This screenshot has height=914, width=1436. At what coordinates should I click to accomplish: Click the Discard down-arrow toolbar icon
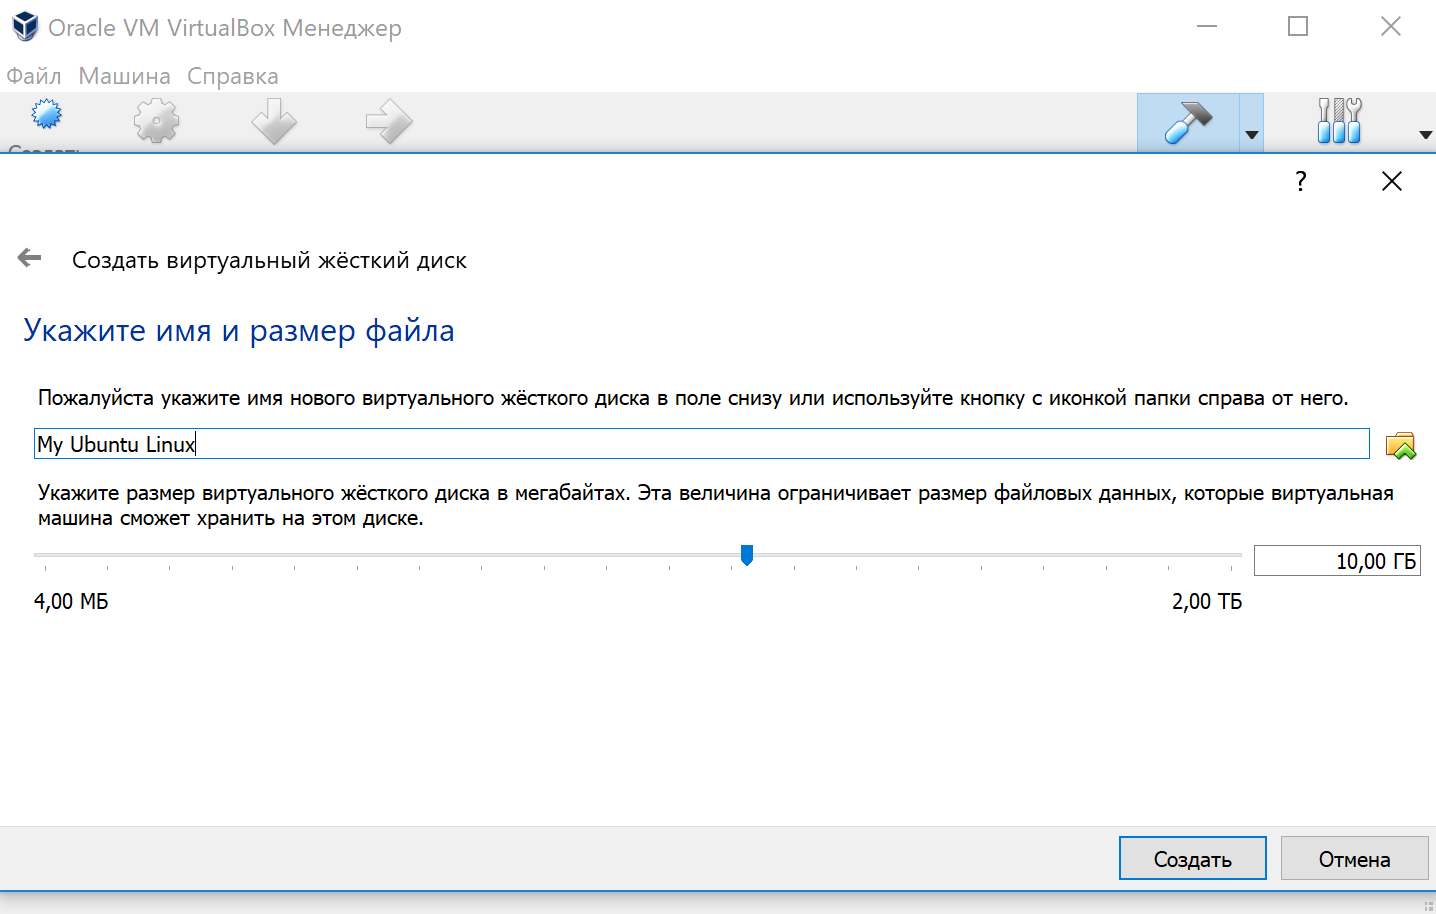pos(274,120)
